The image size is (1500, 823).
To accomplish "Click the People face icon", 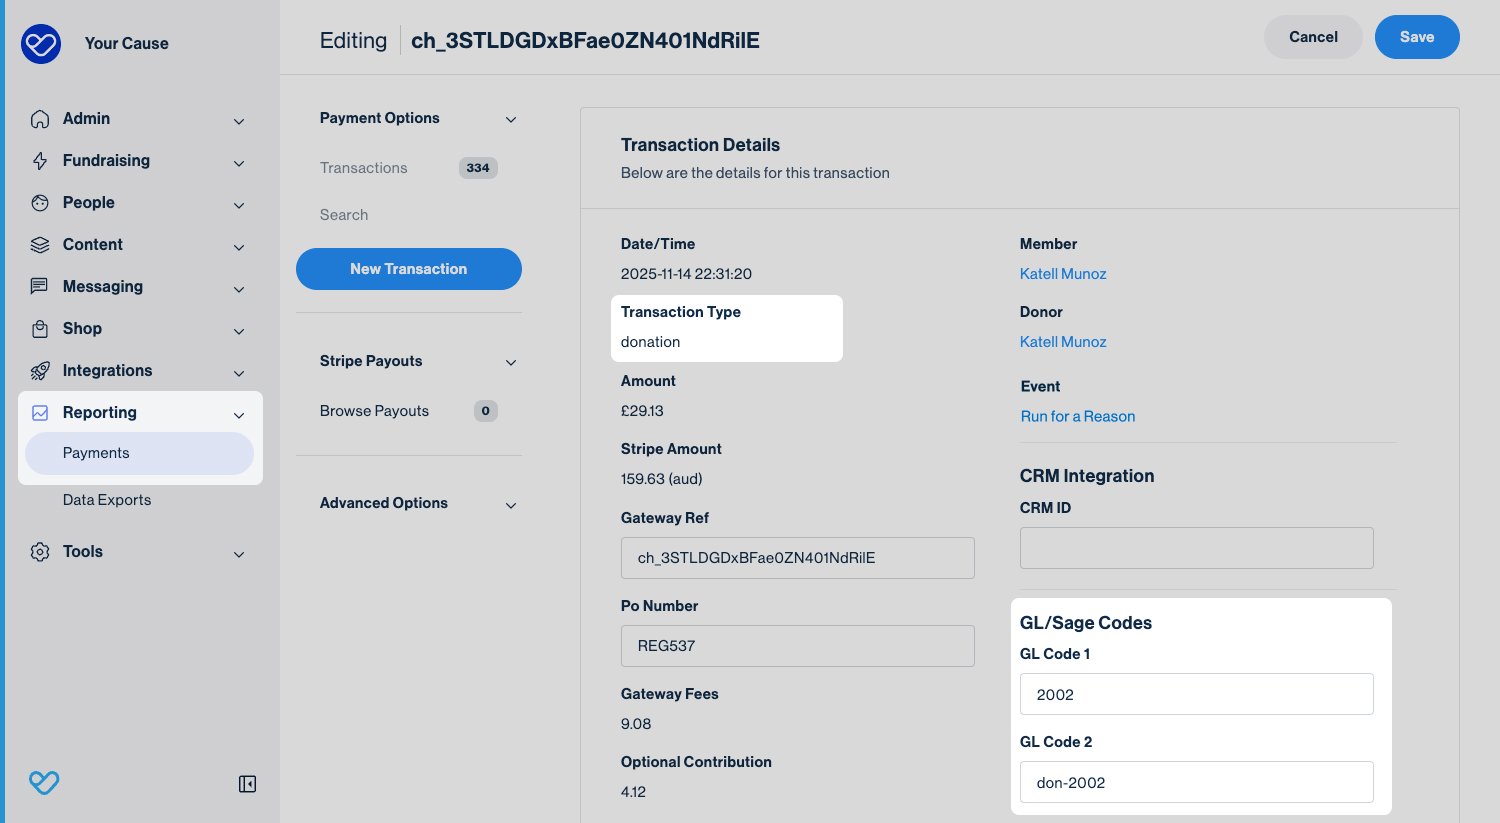I will click(40, 203).
